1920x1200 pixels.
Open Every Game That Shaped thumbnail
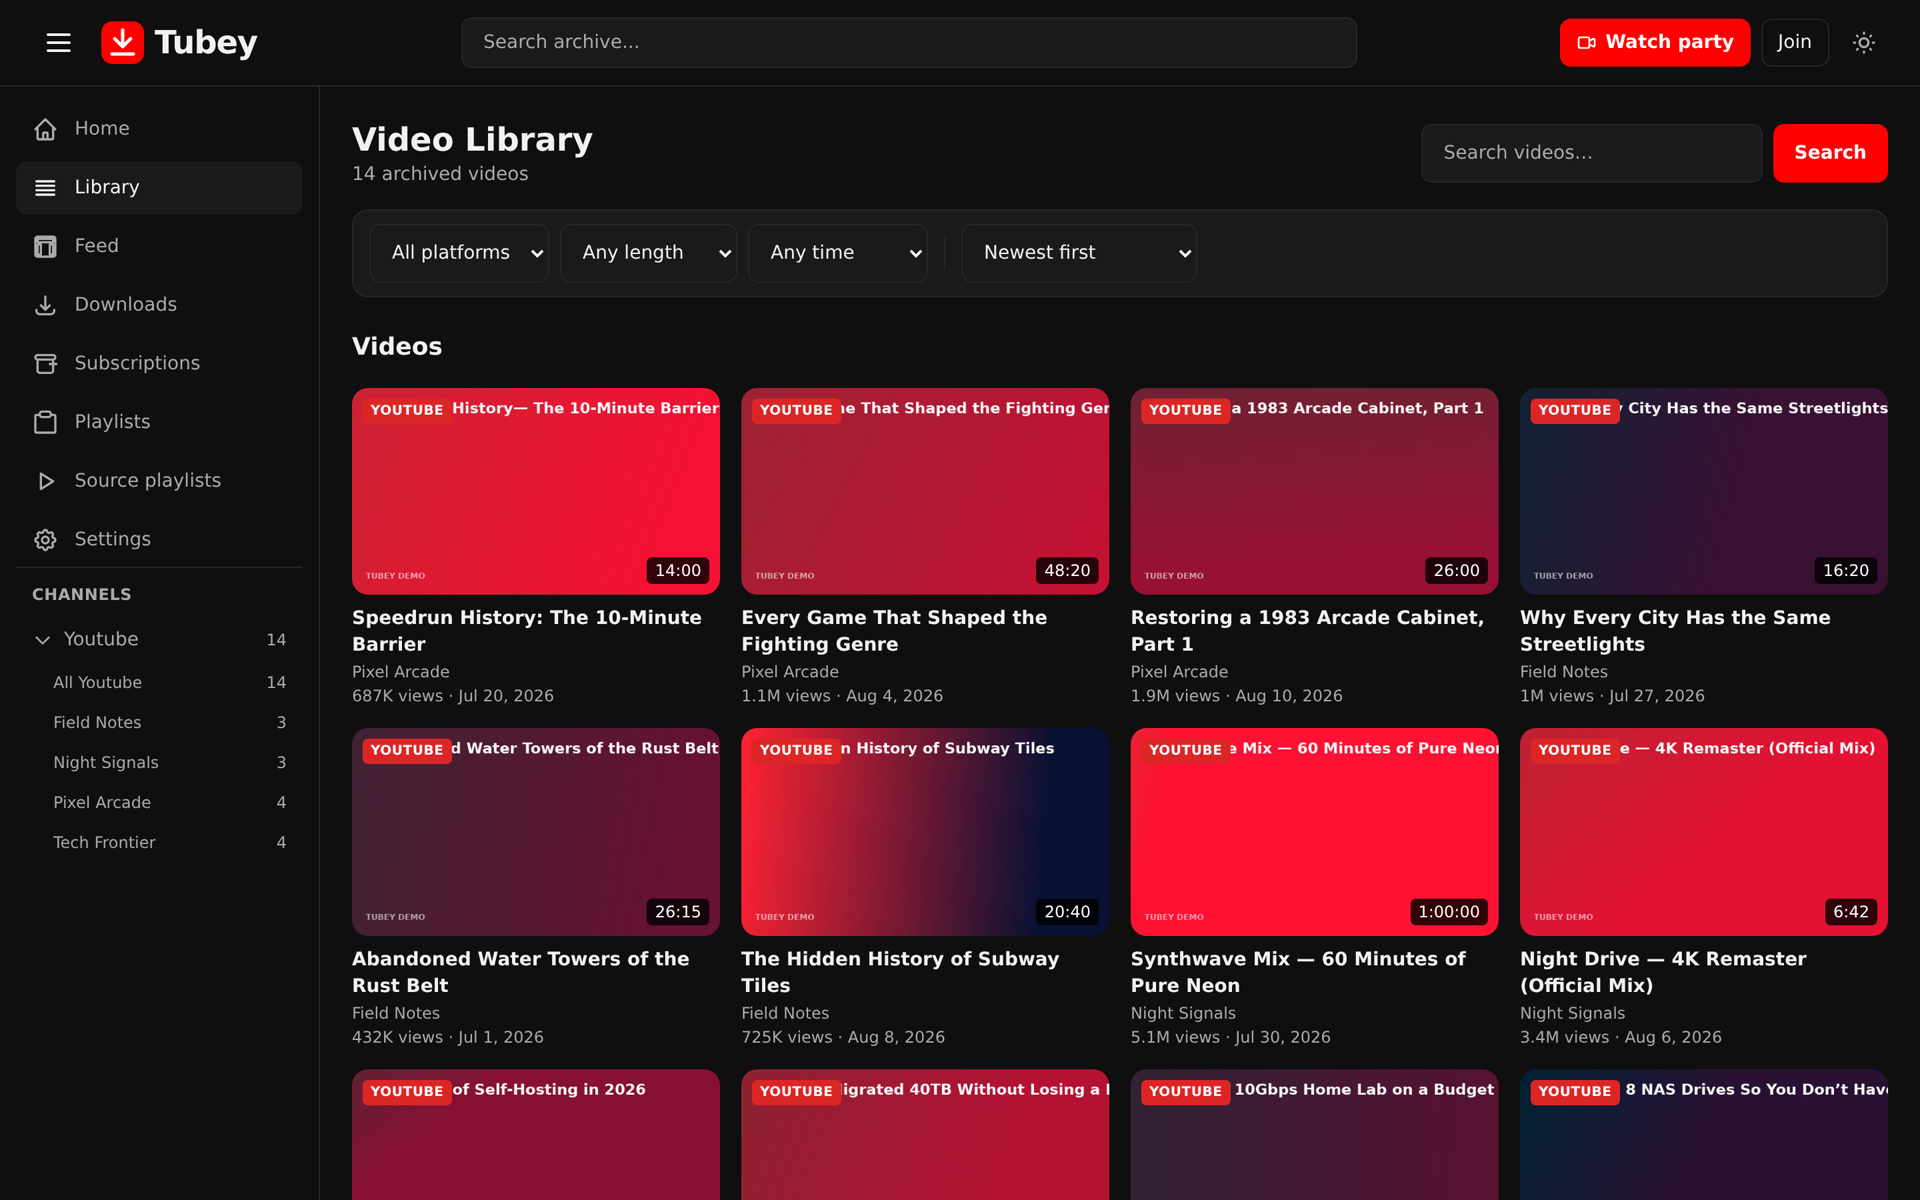[925, 491]
